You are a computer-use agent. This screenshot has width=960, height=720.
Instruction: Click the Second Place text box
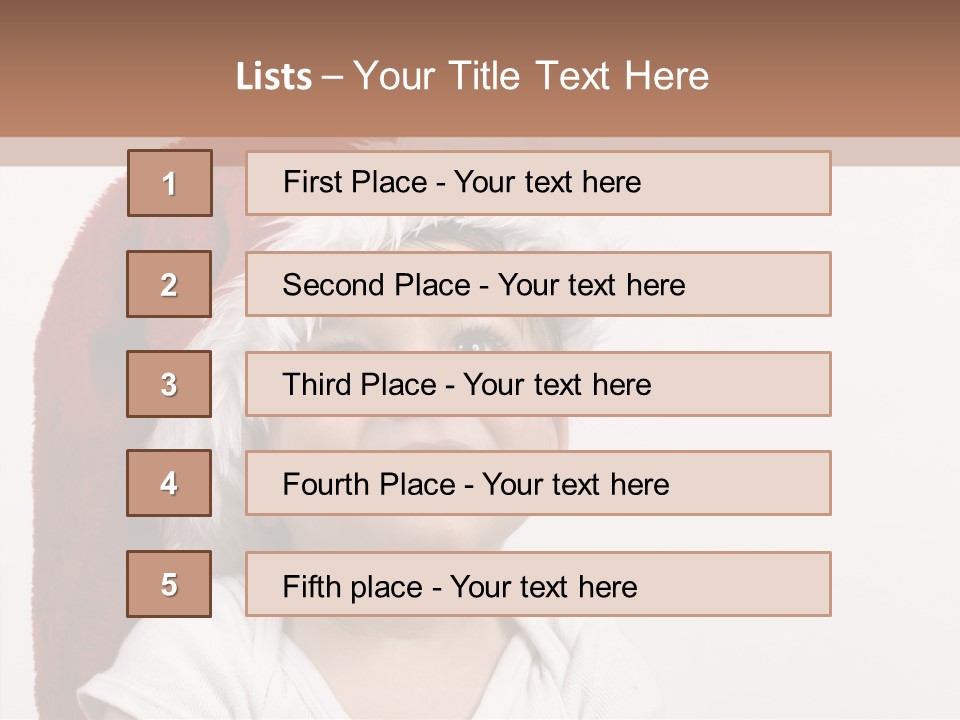(x=538, y=284)
